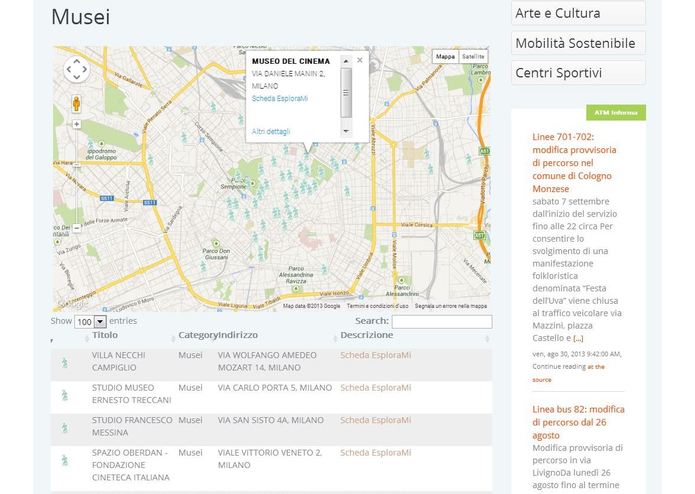This screenshot has height=494, width=695.
Task: Switch map to Satellite view
Action: click(x=473, y=57)
